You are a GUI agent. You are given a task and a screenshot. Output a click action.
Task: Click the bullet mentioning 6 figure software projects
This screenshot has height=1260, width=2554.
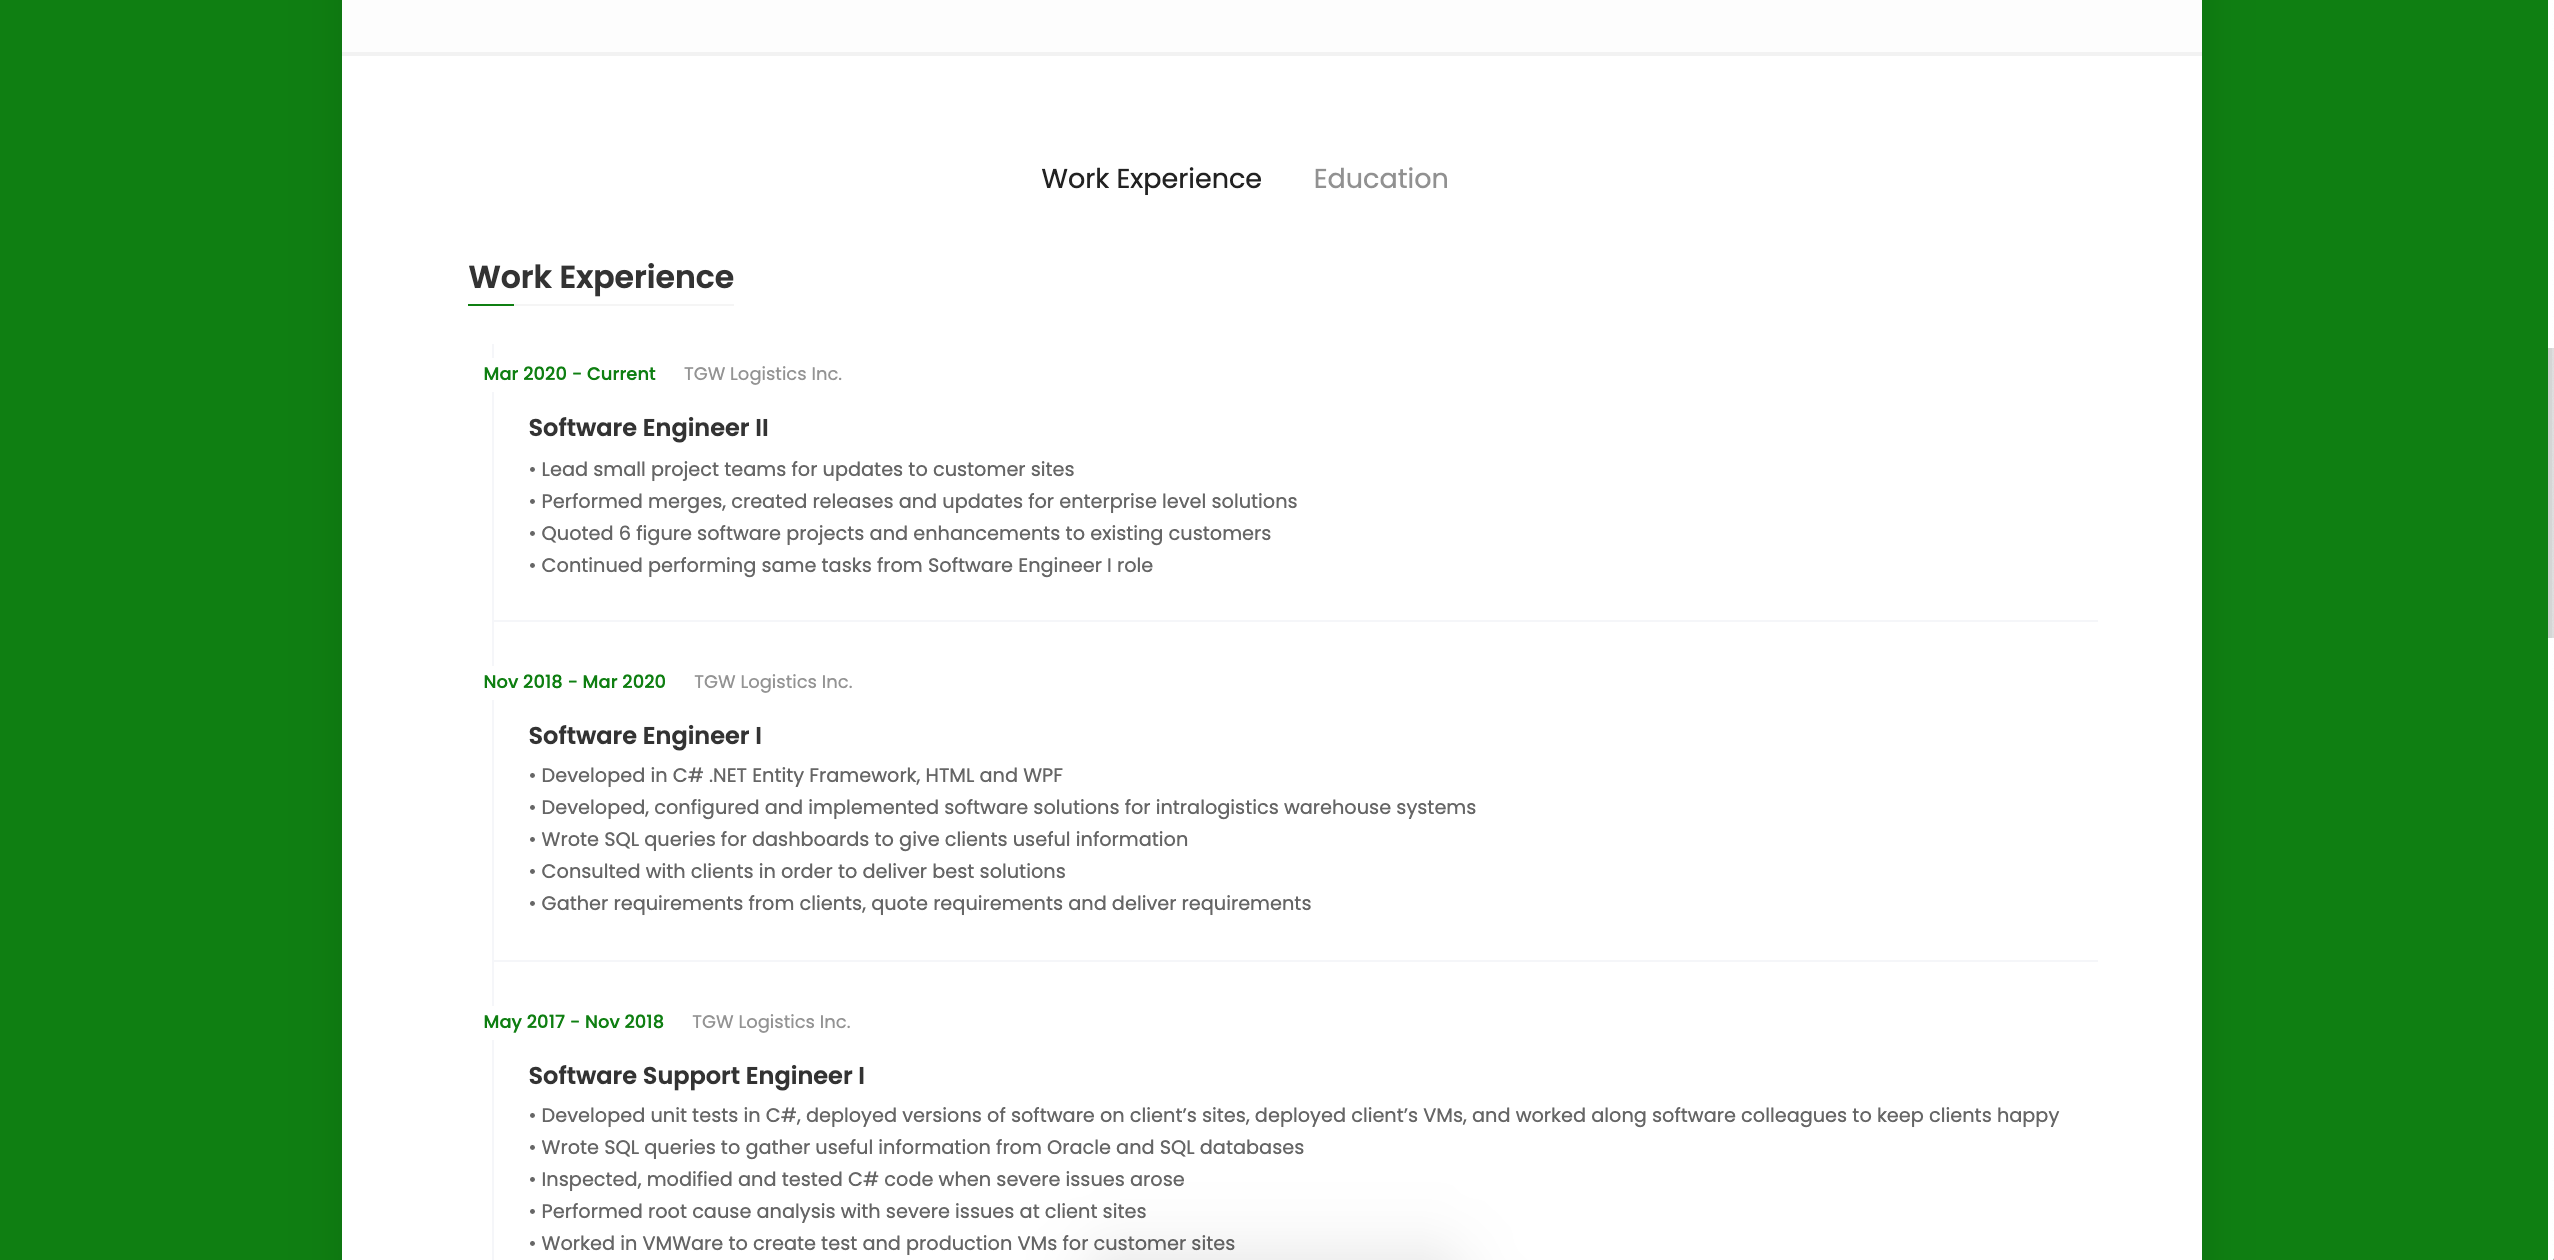900,533
